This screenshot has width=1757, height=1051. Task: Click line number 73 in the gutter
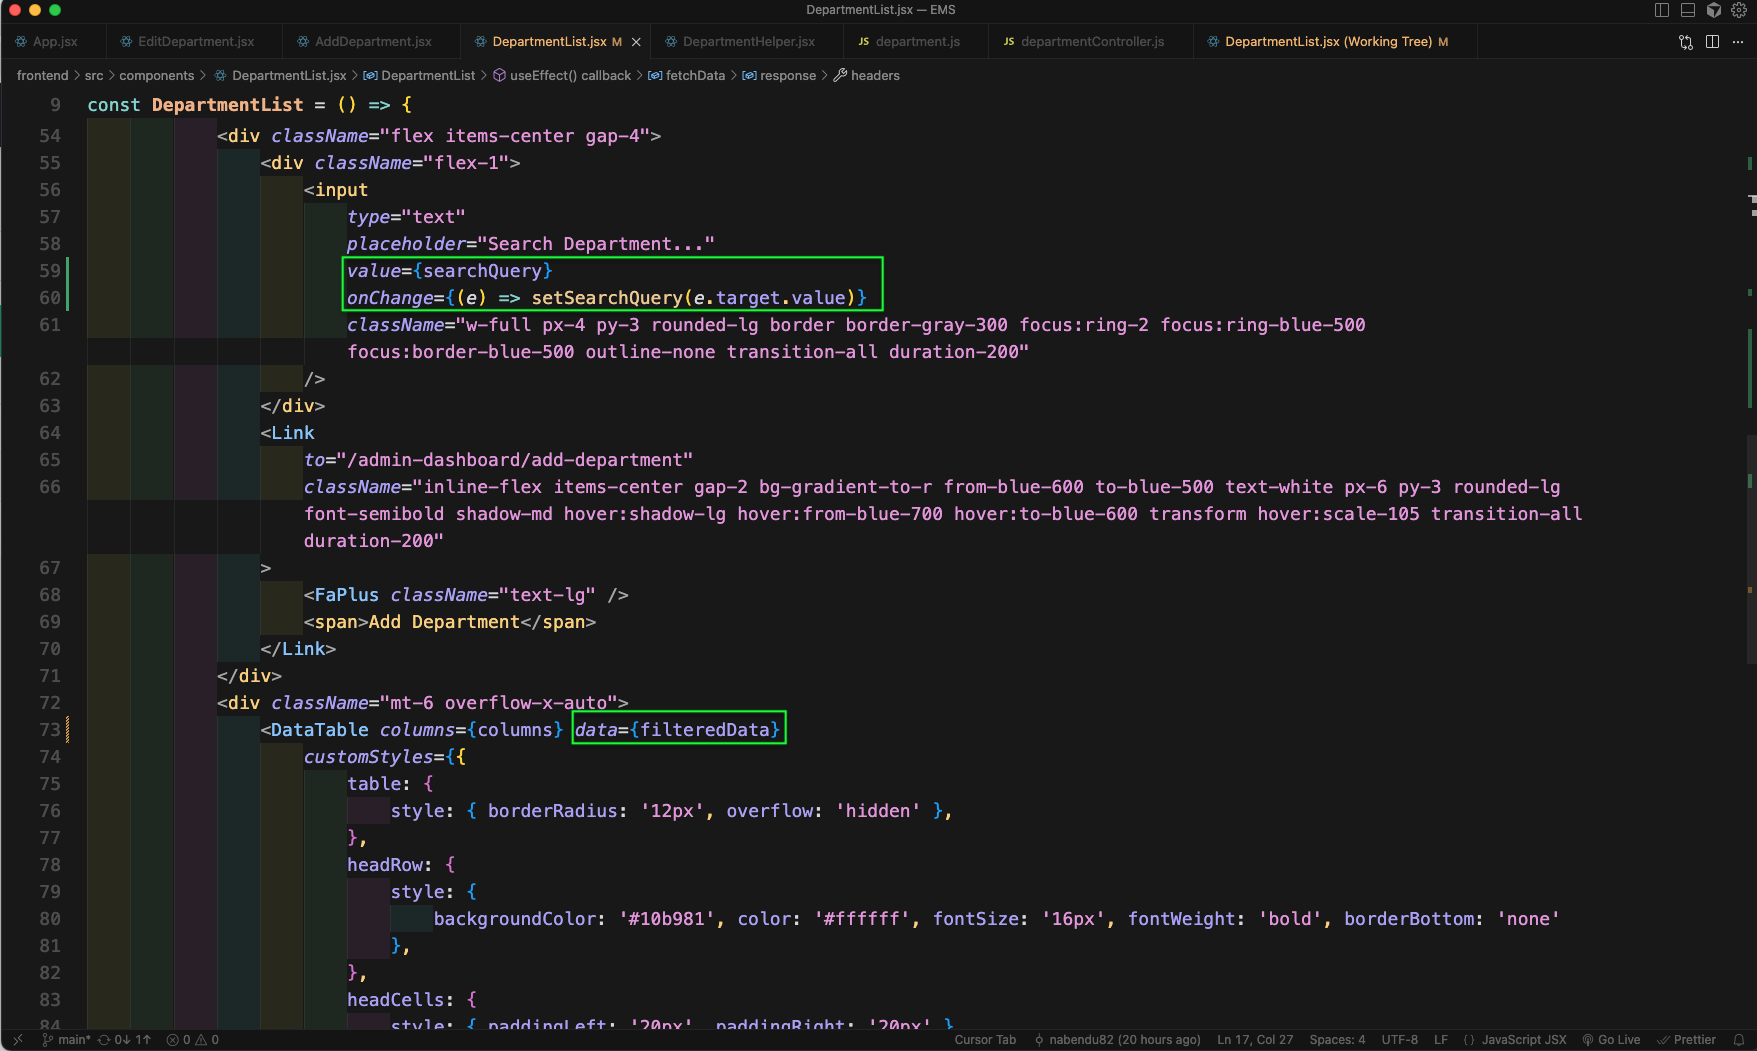pos(50,730)
